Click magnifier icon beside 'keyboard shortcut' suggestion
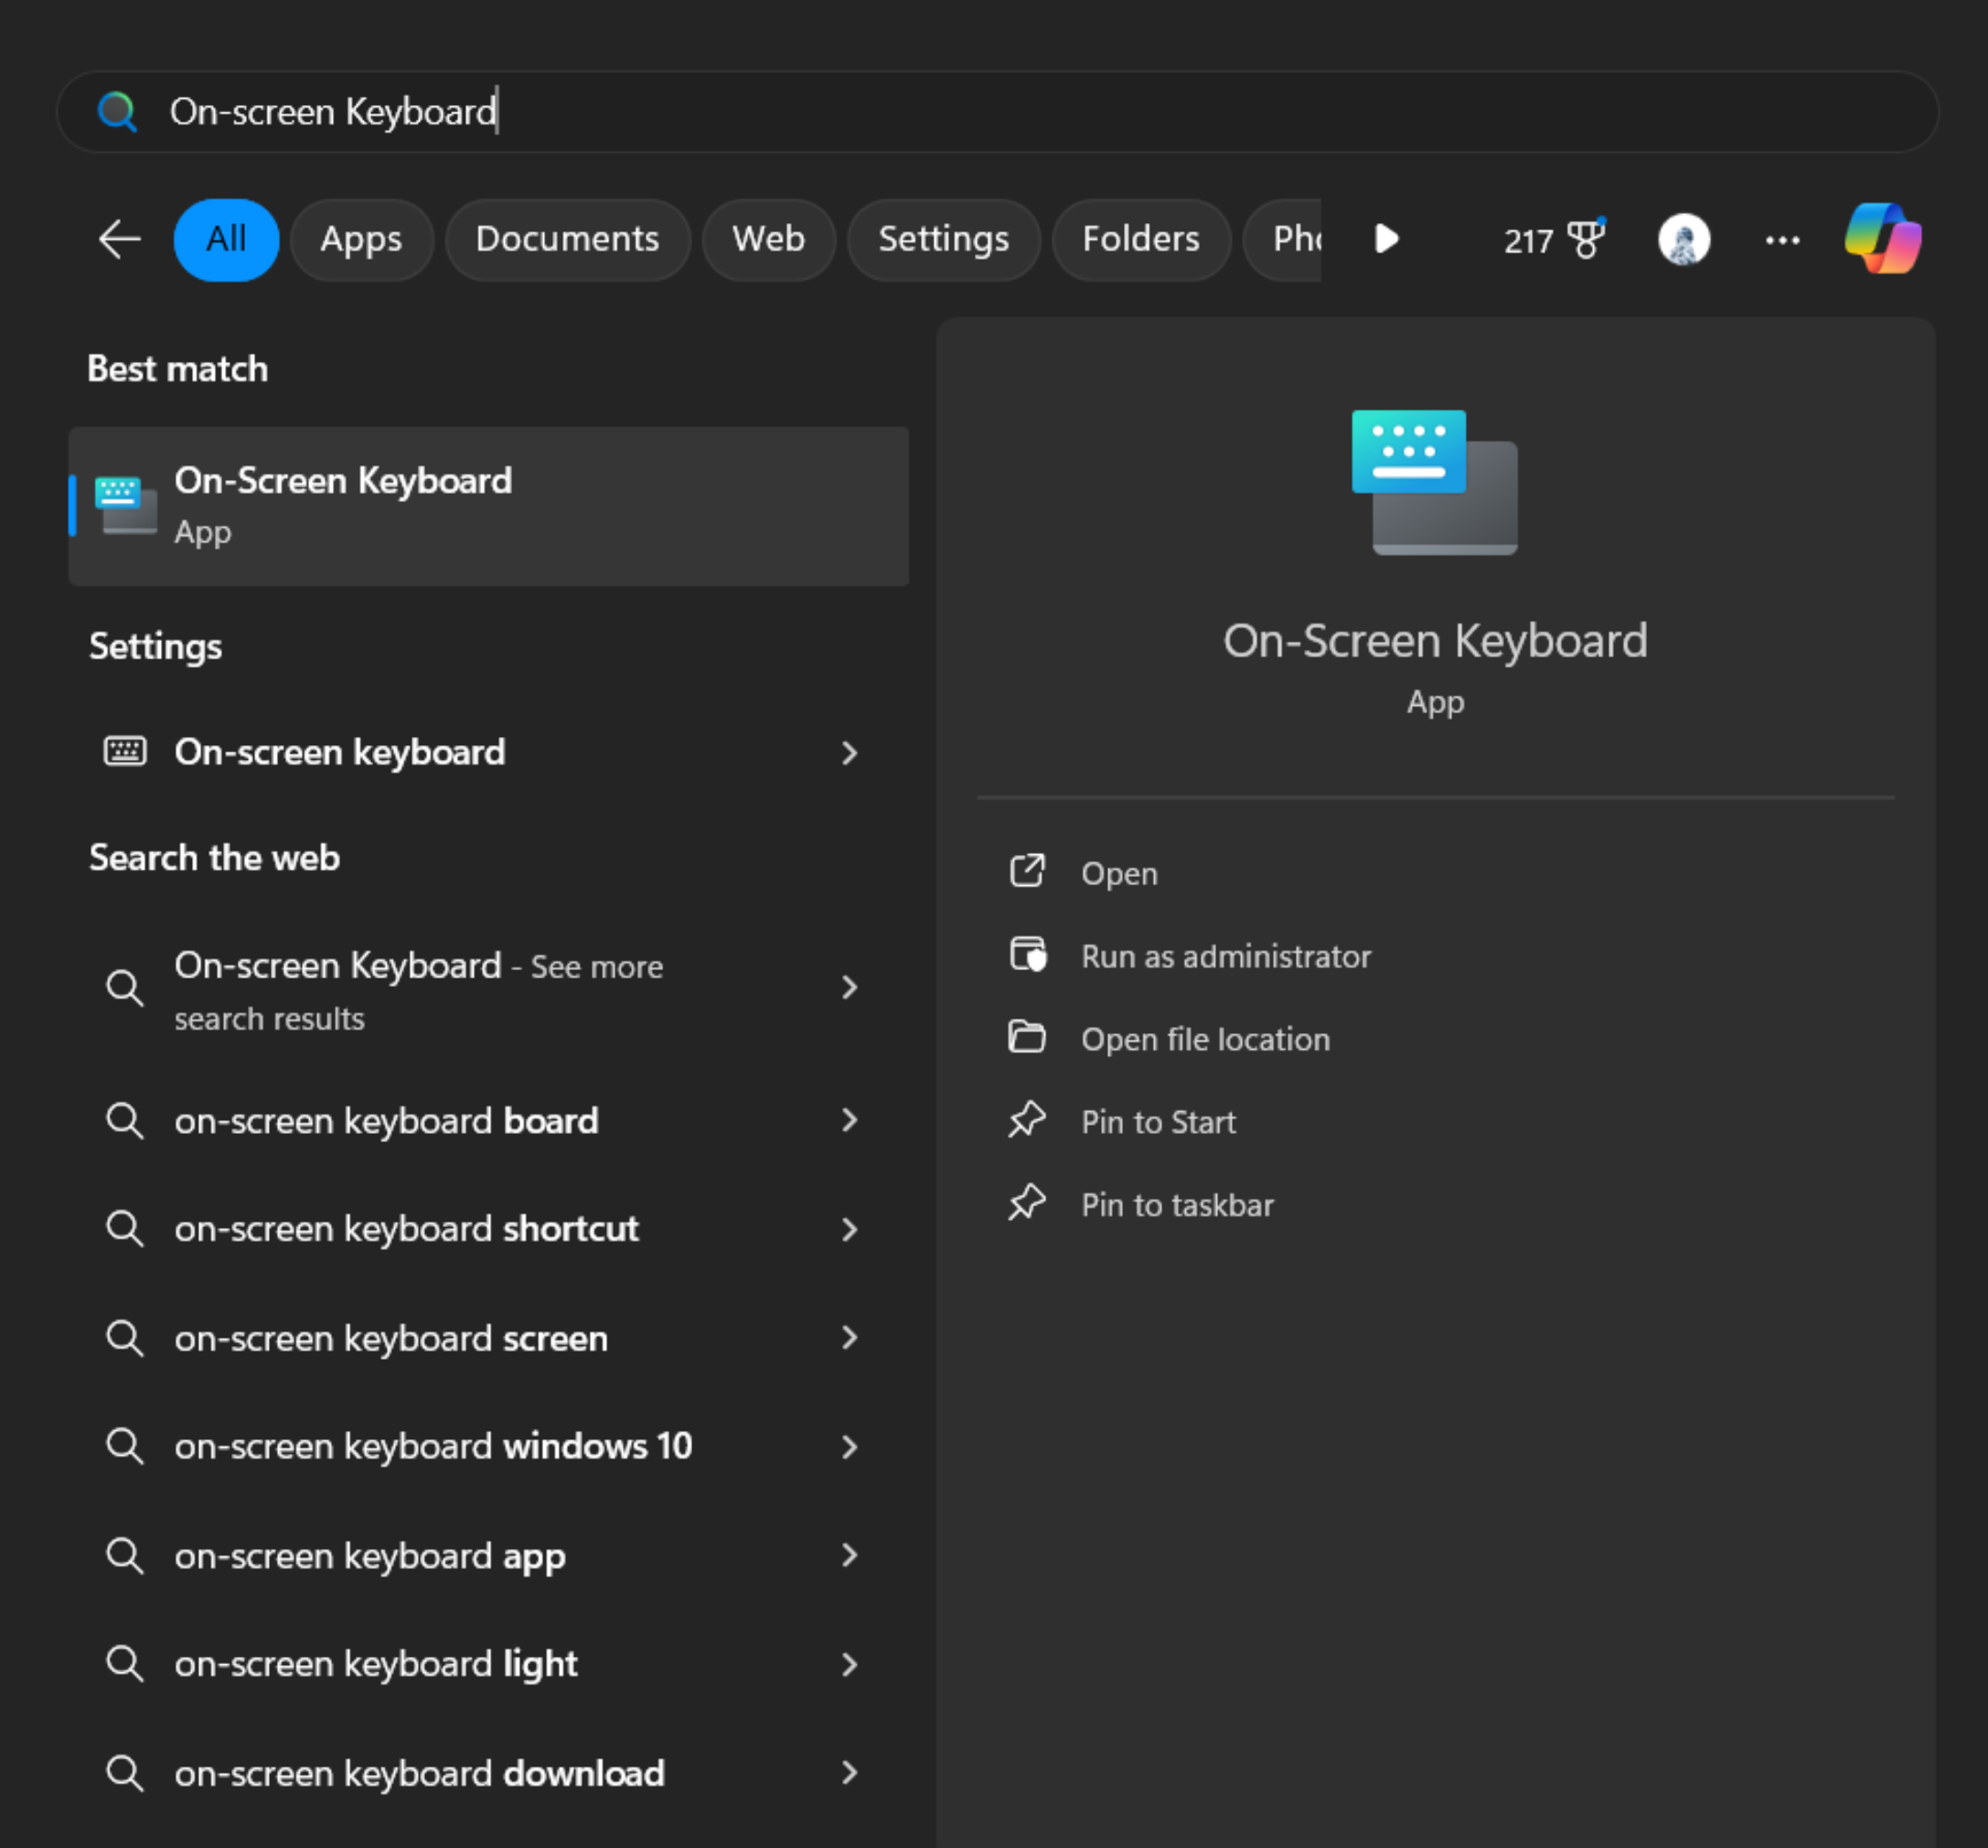This screenshot has width=1988, height=1848. (x=125, y=1228)
